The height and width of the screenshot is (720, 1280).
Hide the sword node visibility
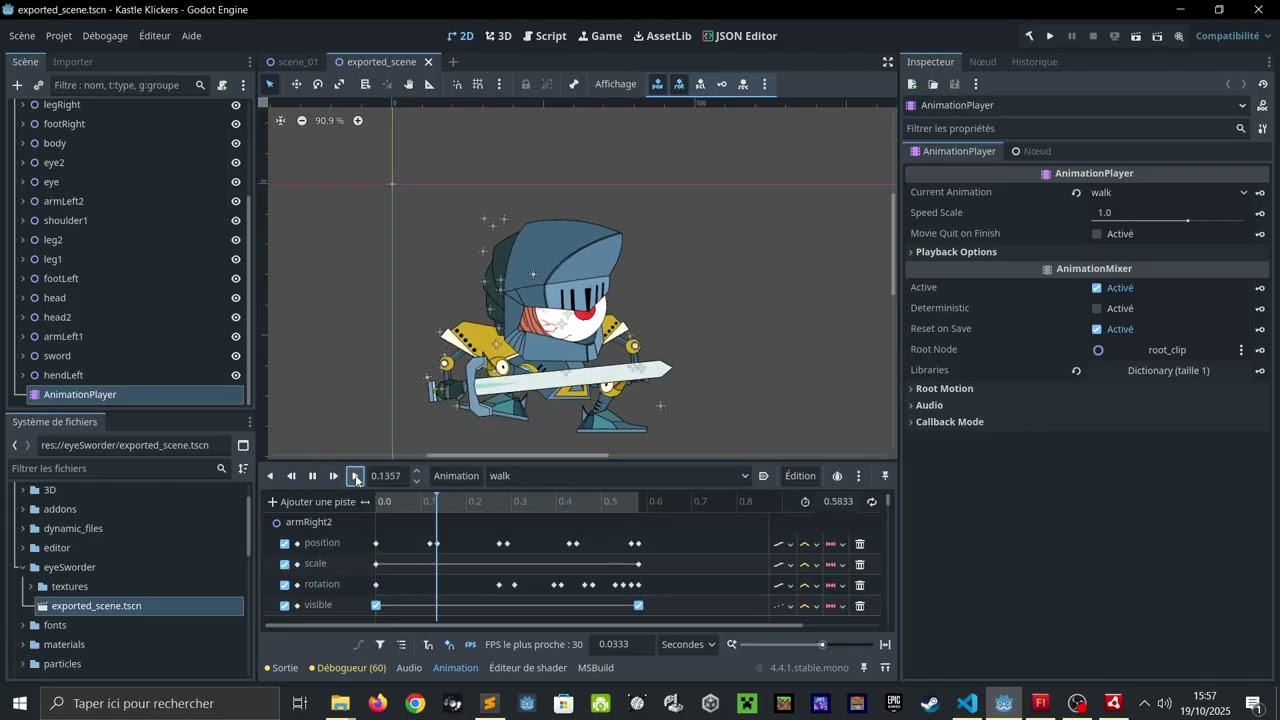(236, 356)
